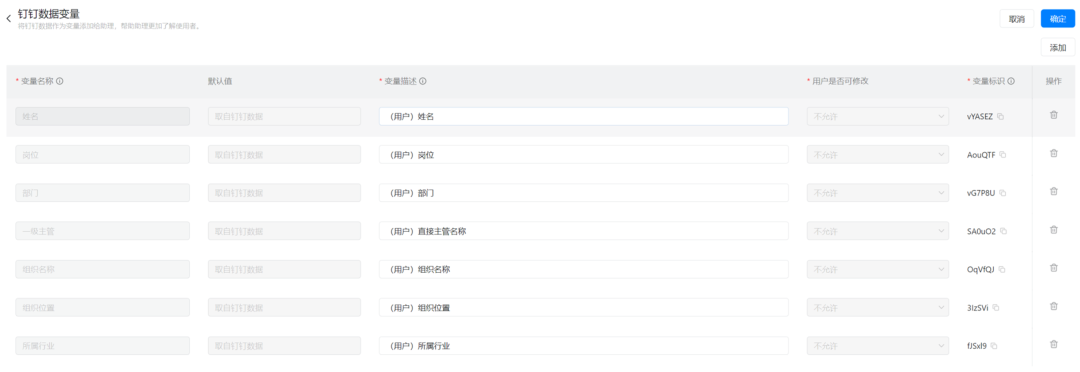The image size is (1080, 372).
Task: Click the default value field in 姓名 row
Action: tap(284, 116)
